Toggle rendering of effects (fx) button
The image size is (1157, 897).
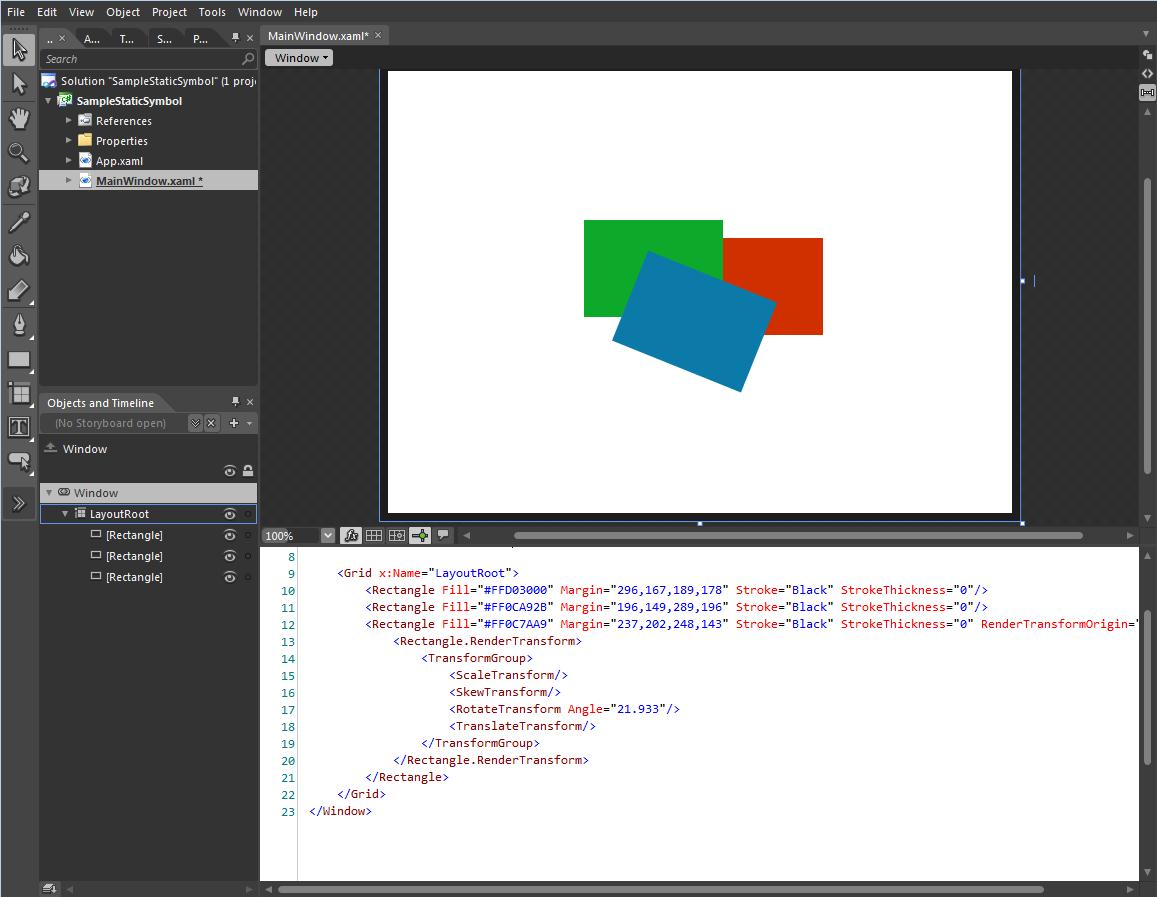click(351, 536)
